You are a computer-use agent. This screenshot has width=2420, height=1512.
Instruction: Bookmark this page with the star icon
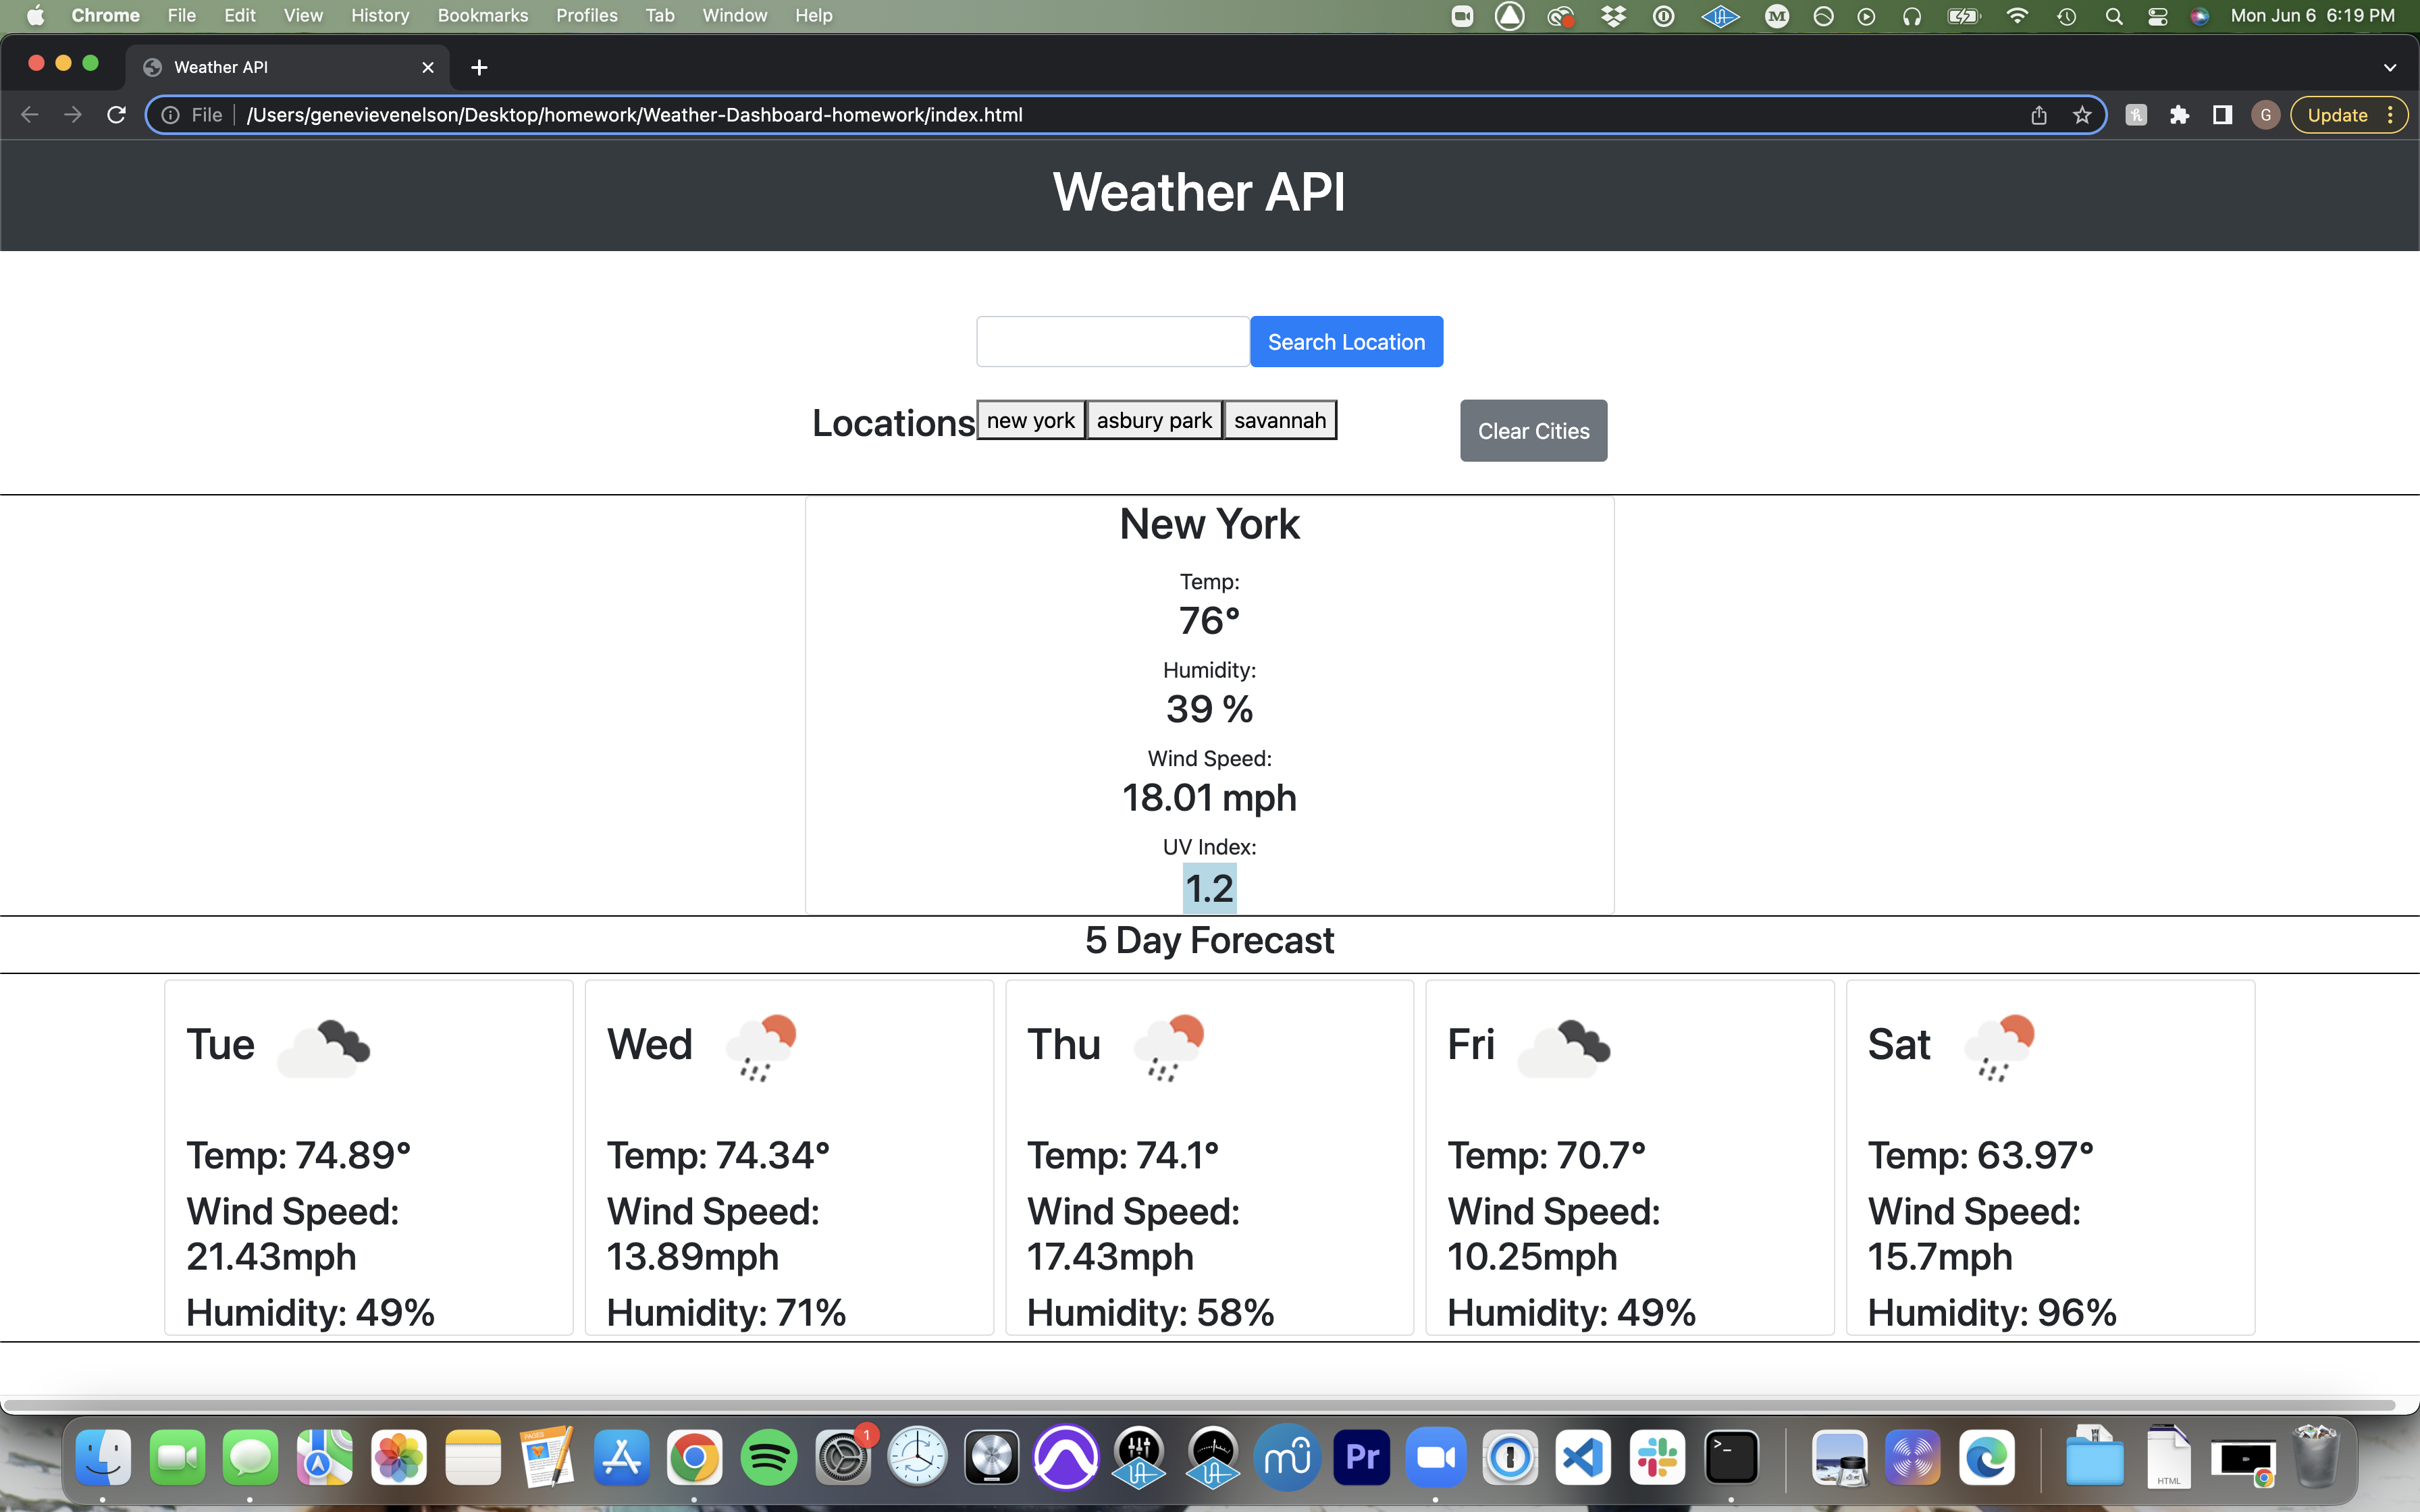2082,115
